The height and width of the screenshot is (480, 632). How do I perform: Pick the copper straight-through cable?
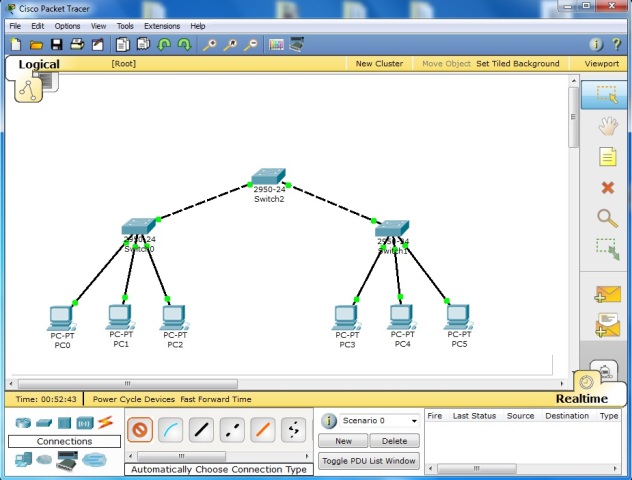click(201, 430)
